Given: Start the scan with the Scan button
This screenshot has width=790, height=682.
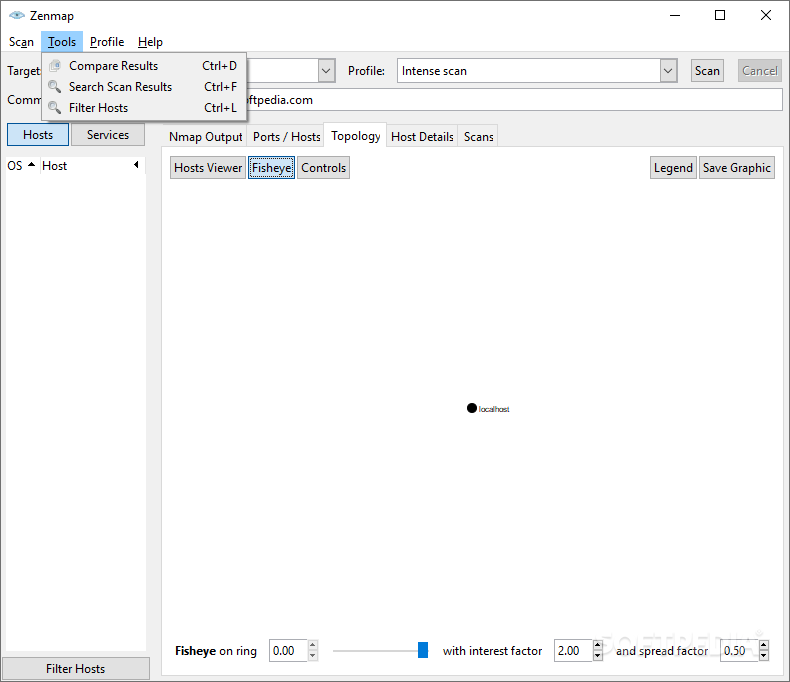Looking at the screenshot, I should [707, 71].
